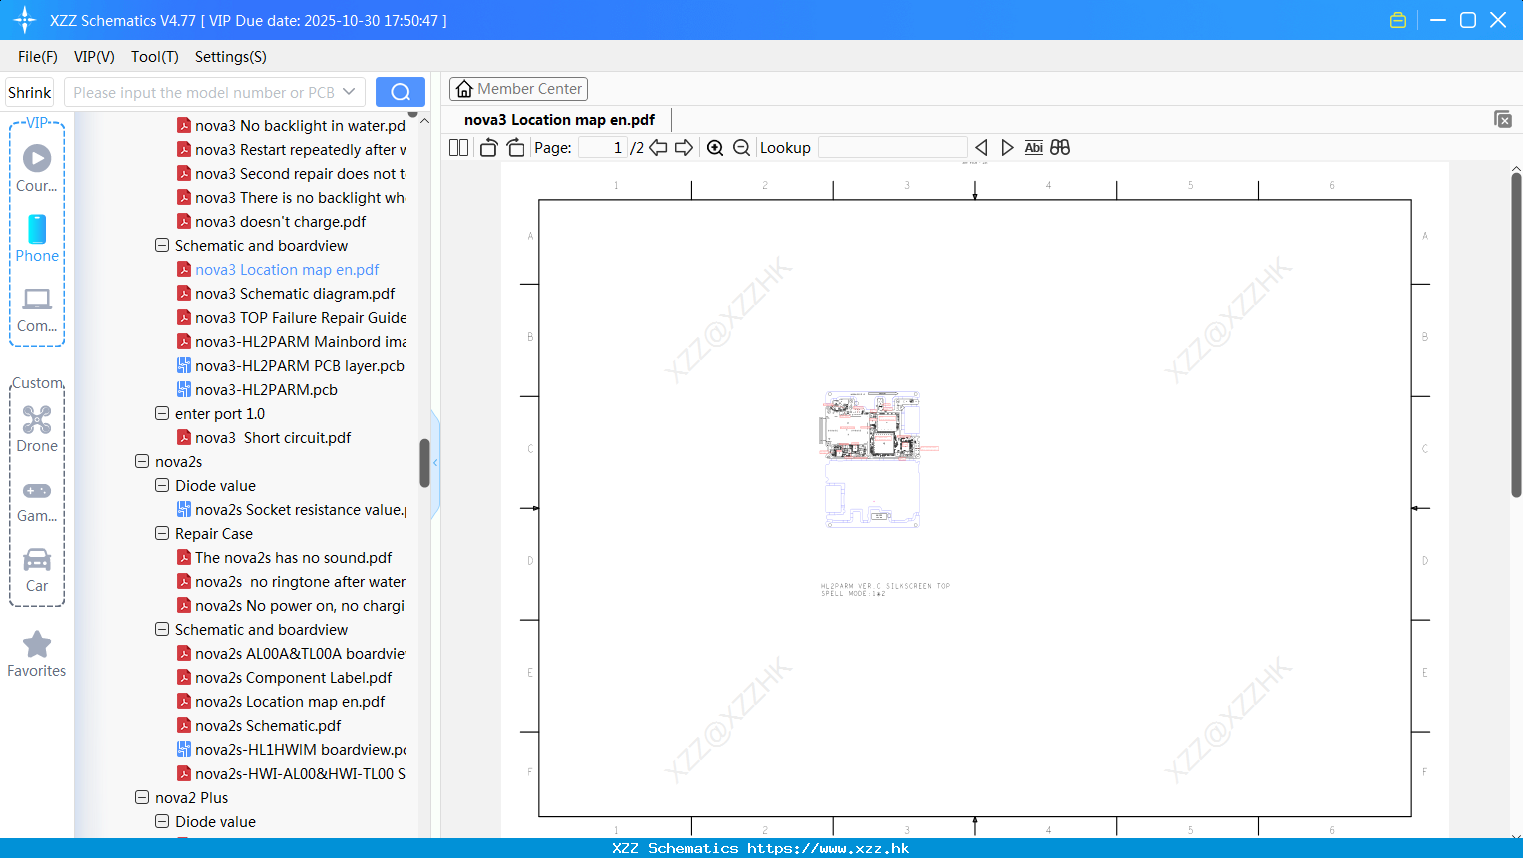Click the Page number field

pyautogui.click(x=602, y=148)
